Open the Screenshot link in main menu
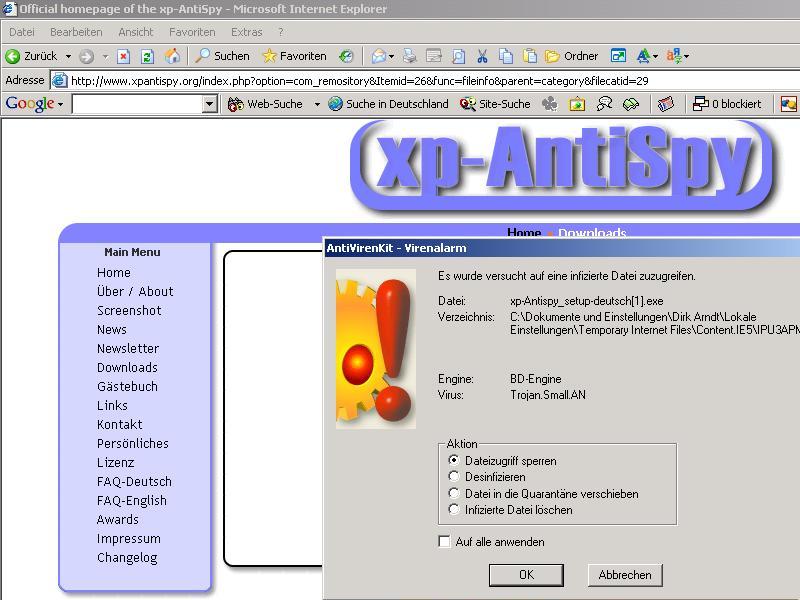 [129, 310]
